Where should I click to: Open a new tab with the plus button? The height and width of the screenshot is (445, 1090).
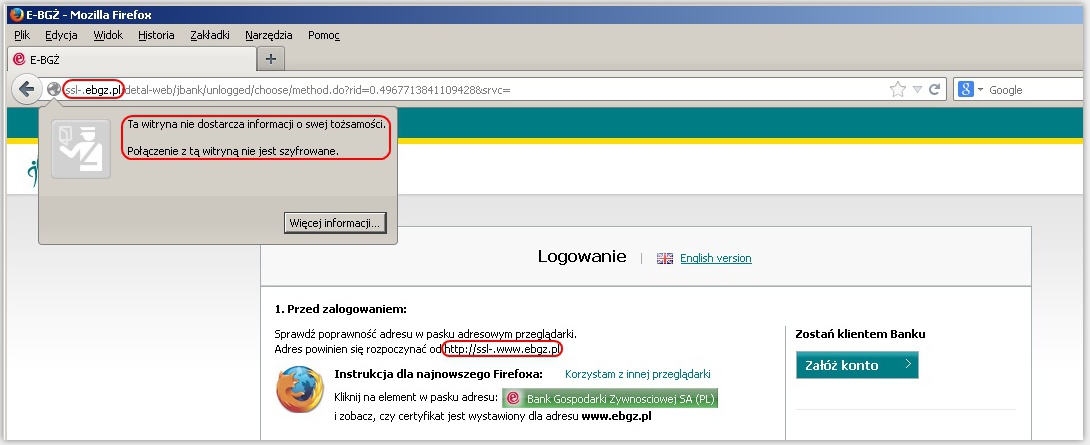tap(271, 59)
